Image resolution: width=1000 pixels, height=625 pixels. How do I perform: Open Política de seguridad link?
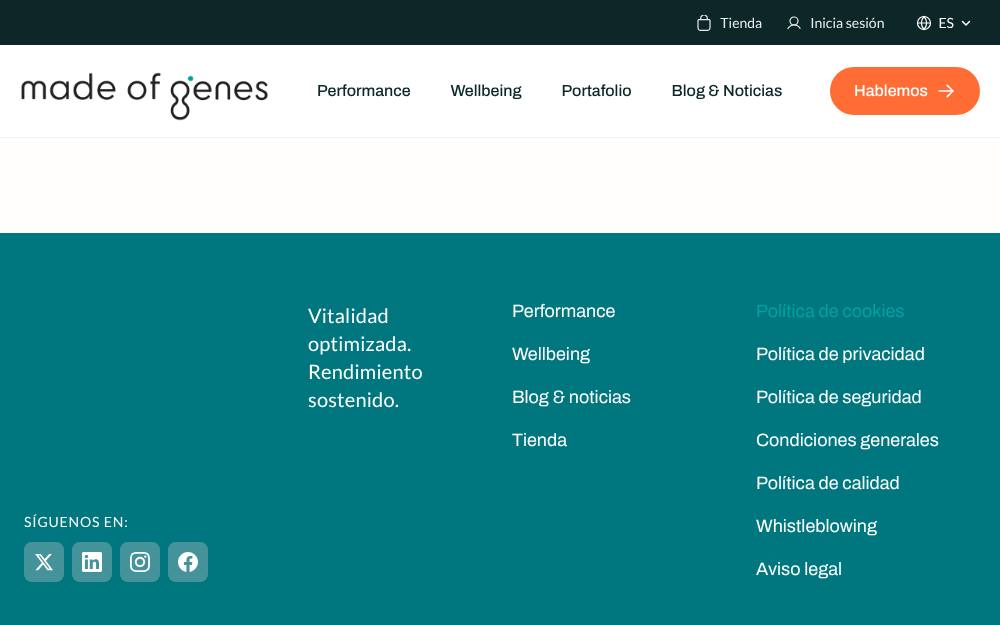839,397
